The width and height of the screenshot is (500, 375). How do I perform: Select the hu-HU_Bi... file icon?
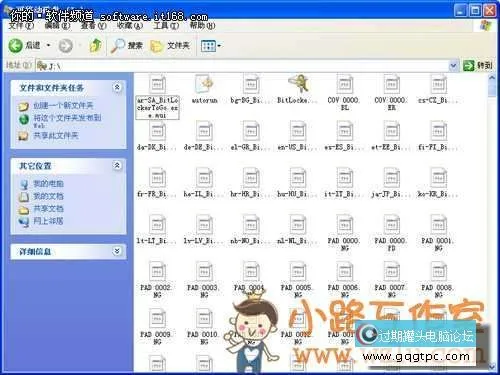pyautogui.click(x=298, y=178)
